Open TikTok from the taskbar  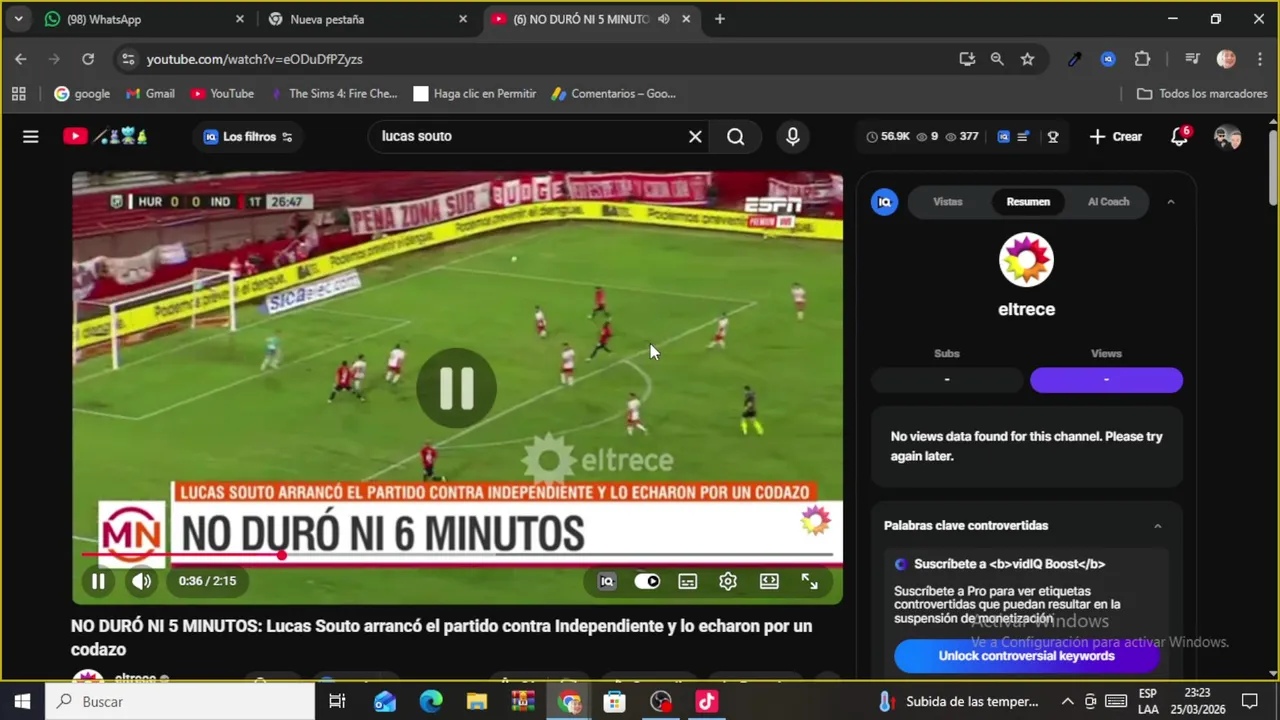pyautogui.click(x=707, y=702)
